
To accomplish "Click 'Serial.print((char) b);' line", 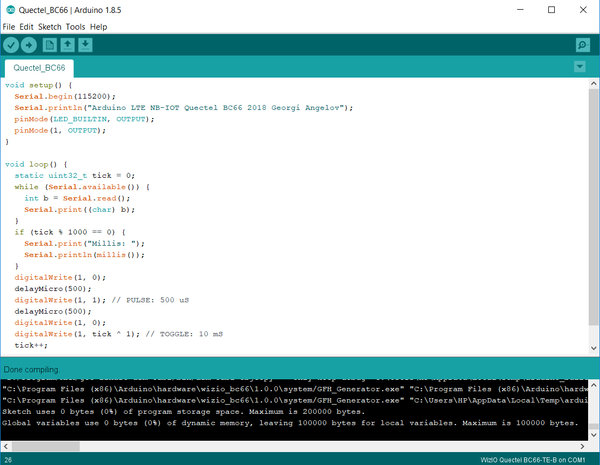I will click(x=79, y=209).
